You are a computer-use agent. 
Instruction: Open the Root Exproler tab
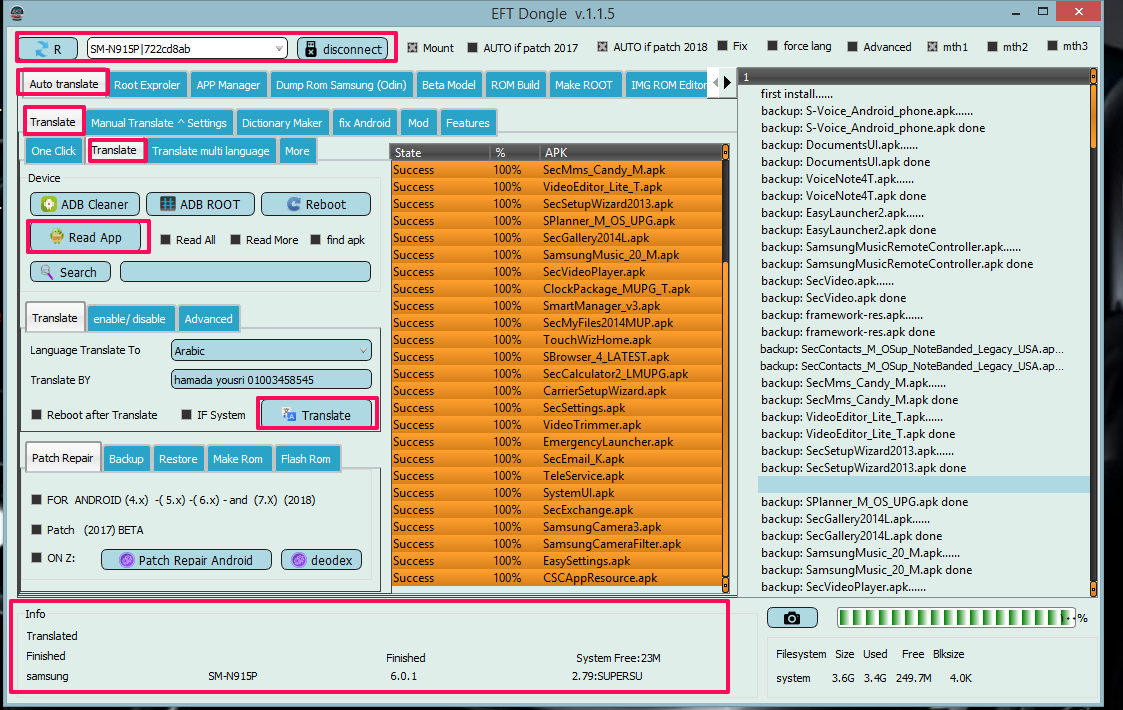(x=147, y=85)
